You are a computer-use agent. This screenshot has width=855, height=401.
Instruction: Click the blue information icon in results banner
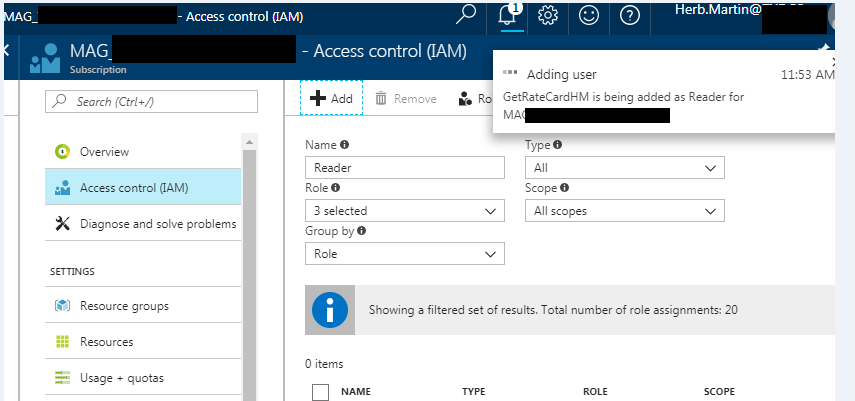point(330,310)
